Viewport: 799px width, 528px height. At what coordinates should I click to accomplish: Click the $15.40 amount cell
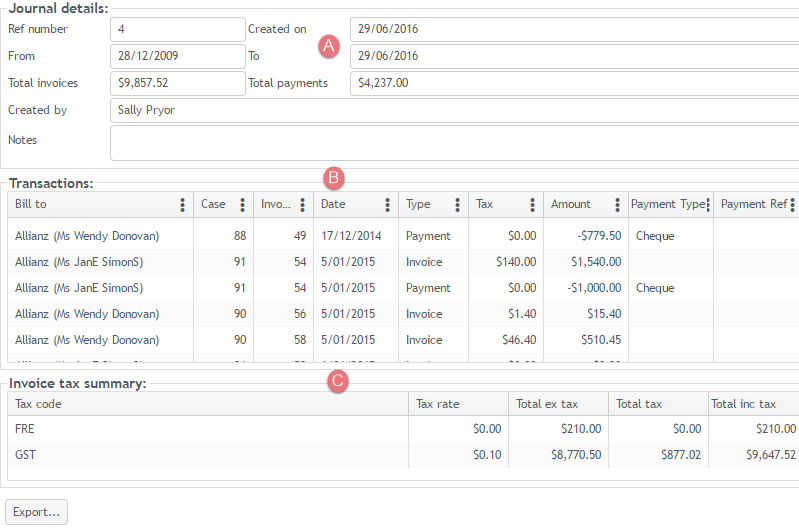pyautogui.click(x=604, y=314)
